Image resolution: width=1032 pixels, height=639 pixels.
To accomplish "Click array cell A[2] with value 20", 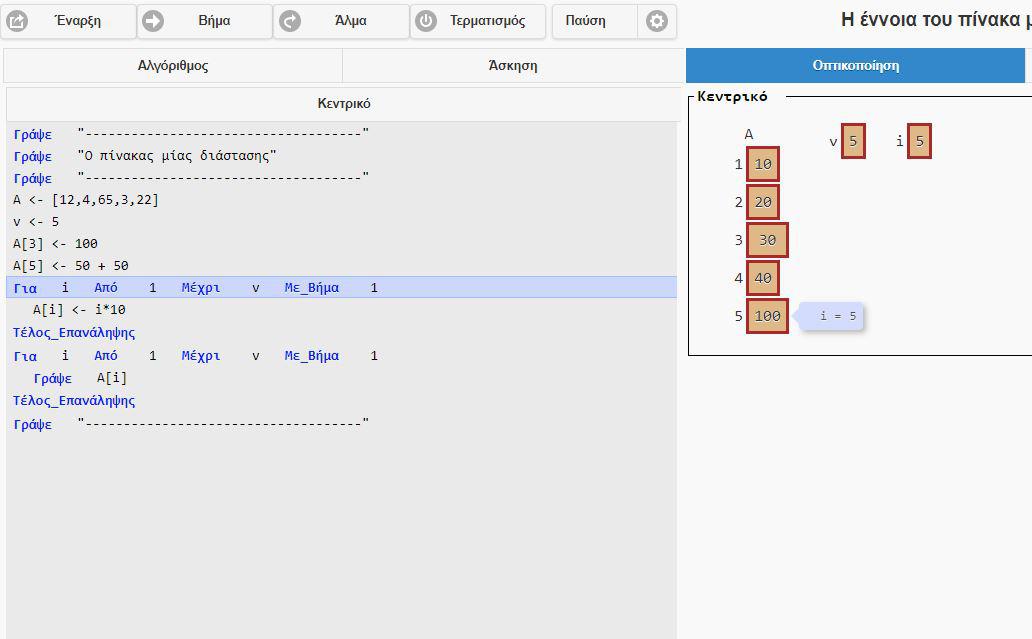I will 763,202.
